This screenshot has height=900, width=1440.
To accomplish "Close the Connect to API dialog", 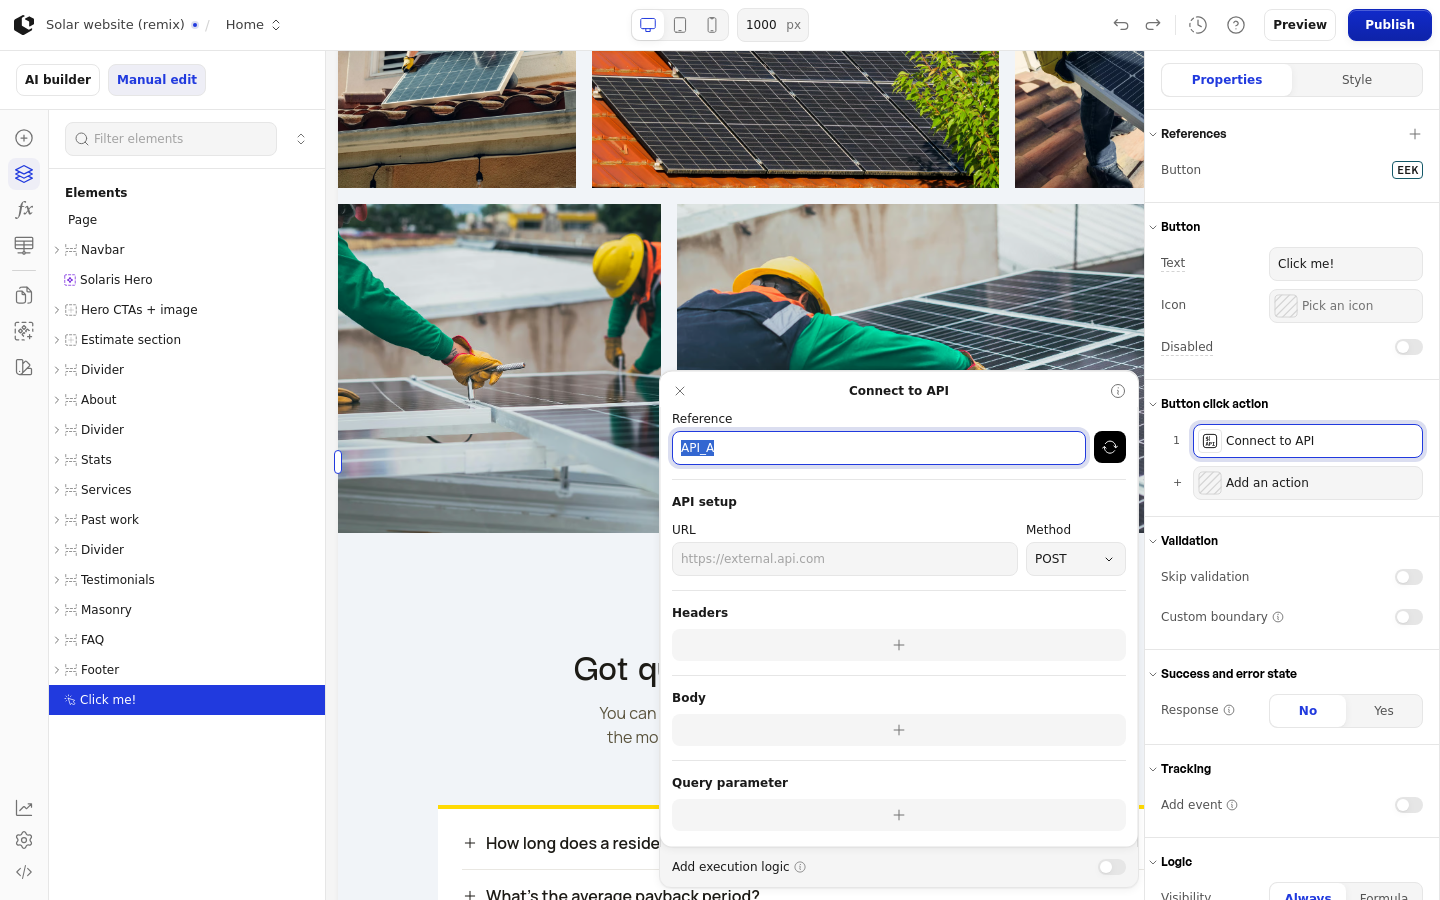I will (680, 391).
